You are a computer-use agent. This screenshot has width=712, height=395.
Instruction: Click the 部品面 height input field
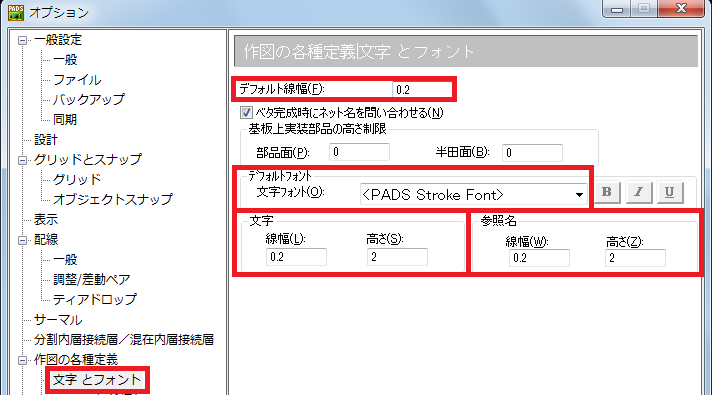click(x=359, y=152)
